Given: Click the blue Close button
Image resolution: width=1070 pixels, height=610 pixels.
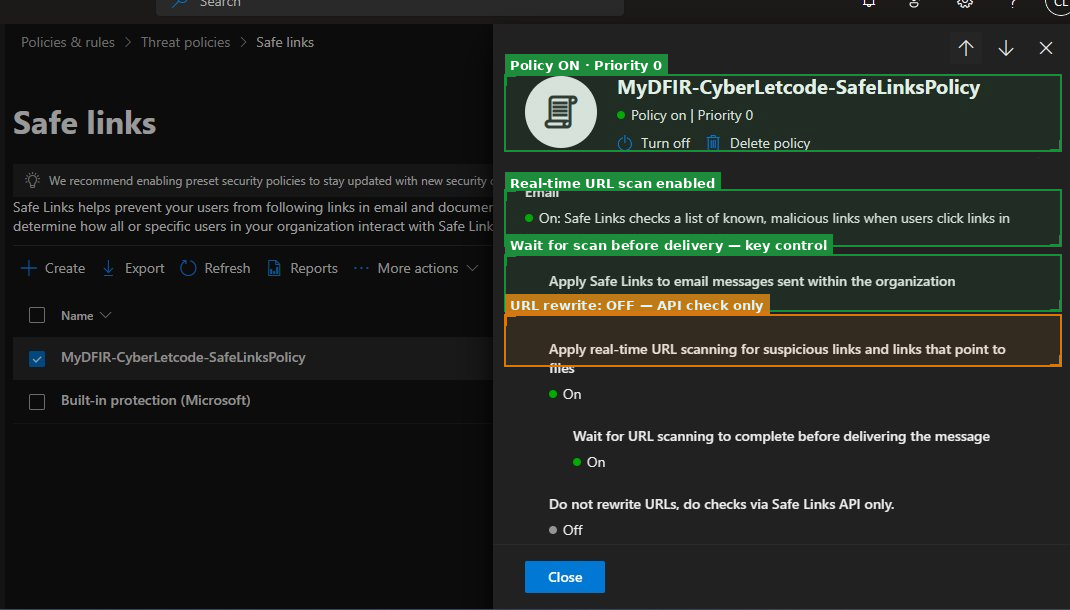Looking at the screenshot, I should 564,577.
